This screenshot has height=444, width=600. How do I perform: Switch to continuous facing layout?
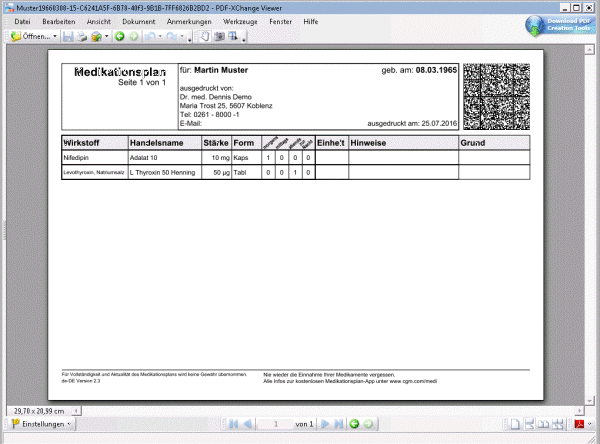click(558, 424)
